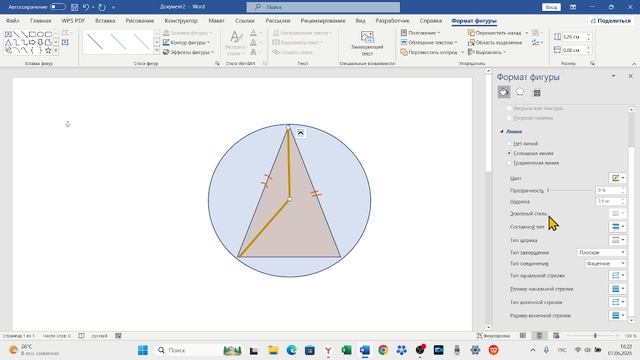Viewport: 640px width, 360px height.
Task: Redo the action
Action: click(x=102, y=7)
